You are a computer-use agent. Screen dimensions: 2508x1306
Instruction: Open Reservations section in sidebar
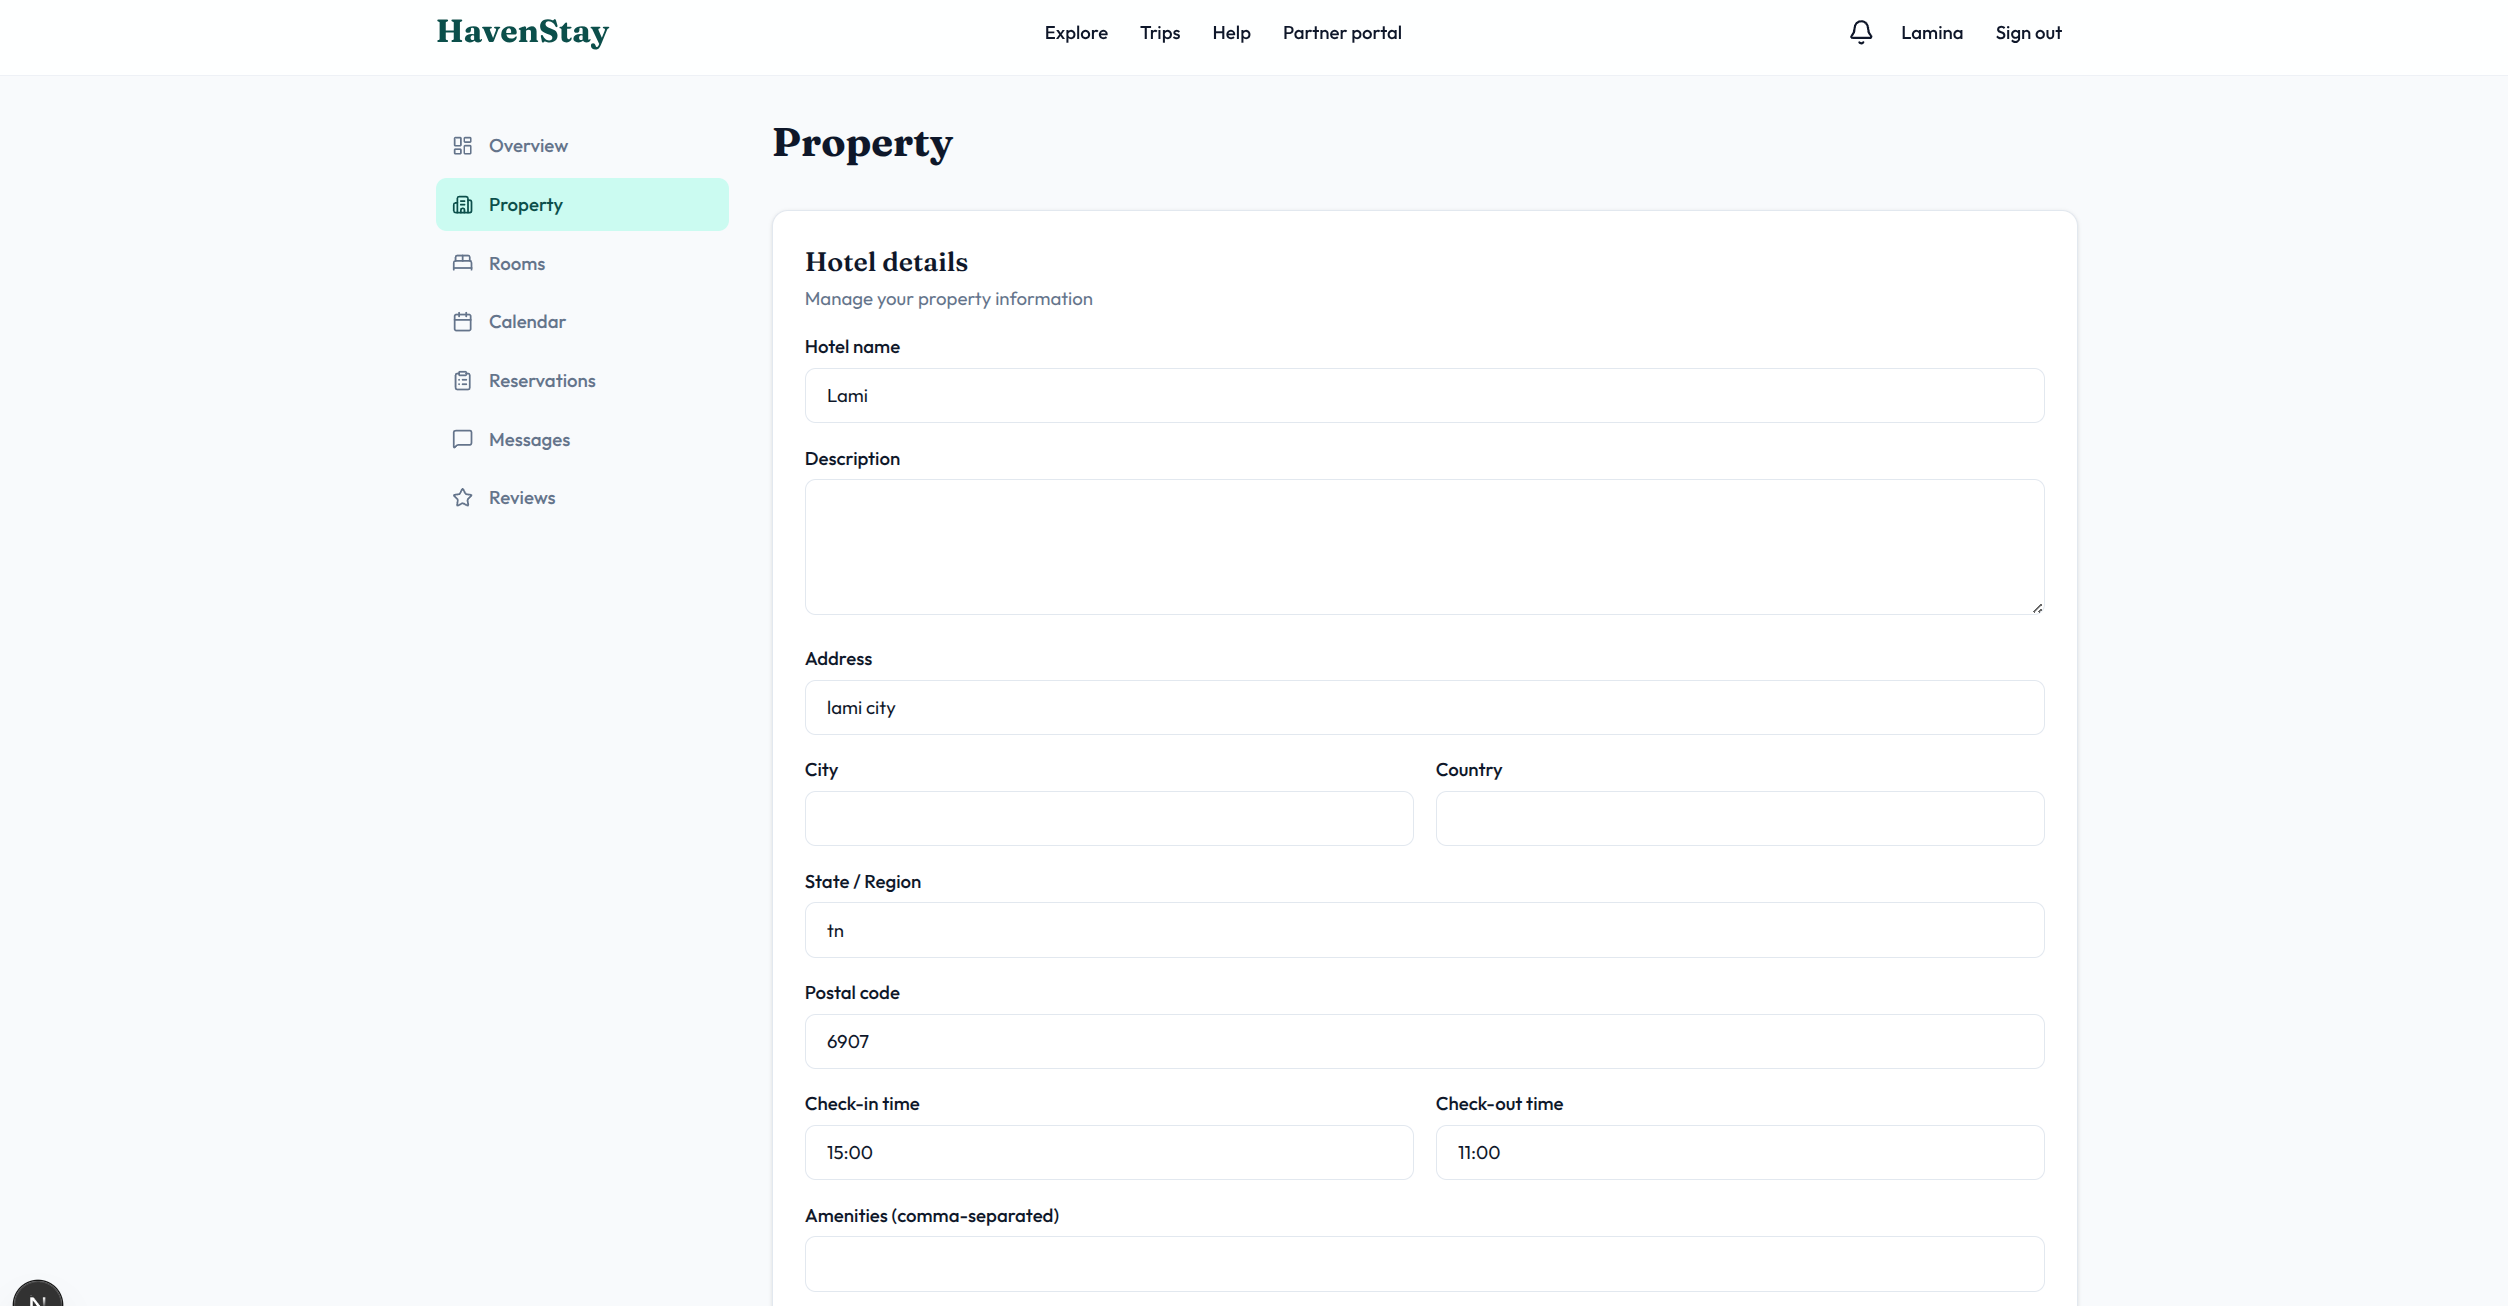582,381
